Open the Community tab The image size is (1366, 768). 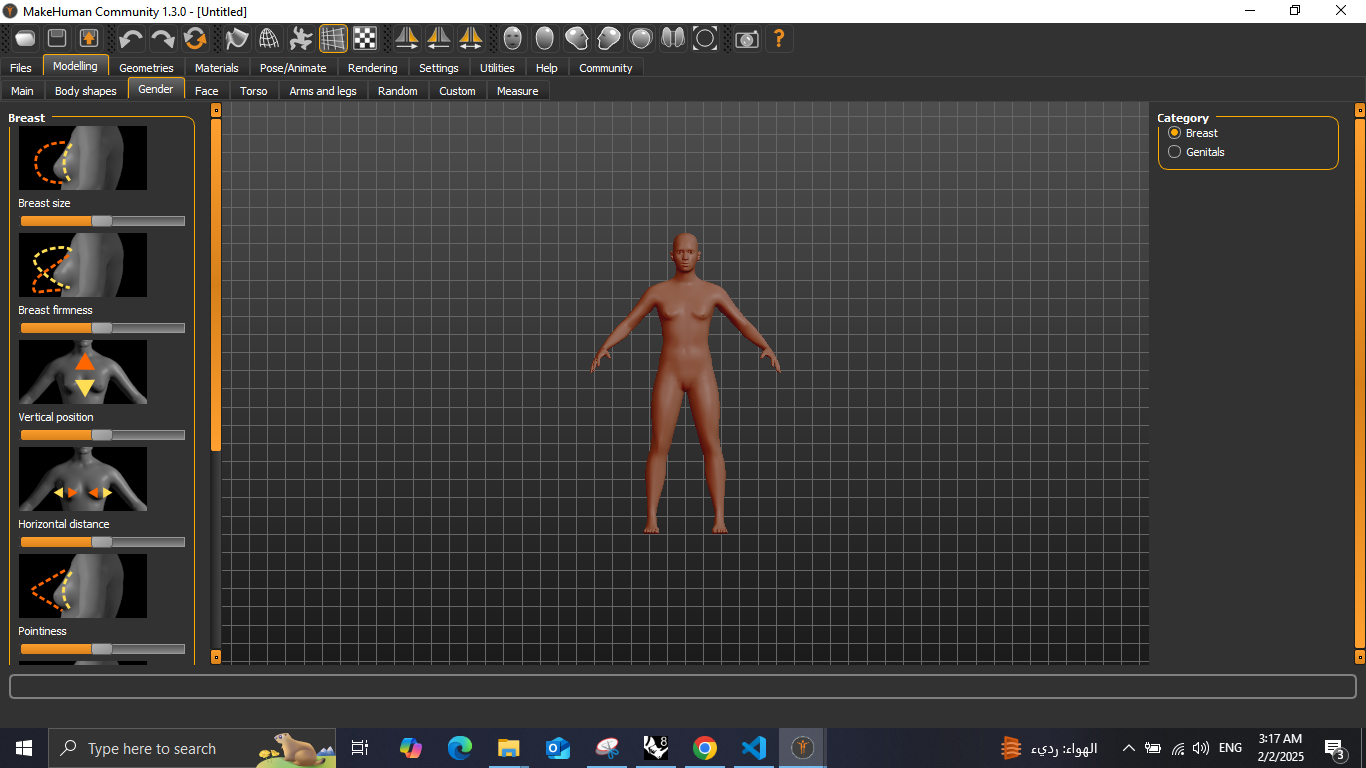pyautogui.click(x=606, y=68)
